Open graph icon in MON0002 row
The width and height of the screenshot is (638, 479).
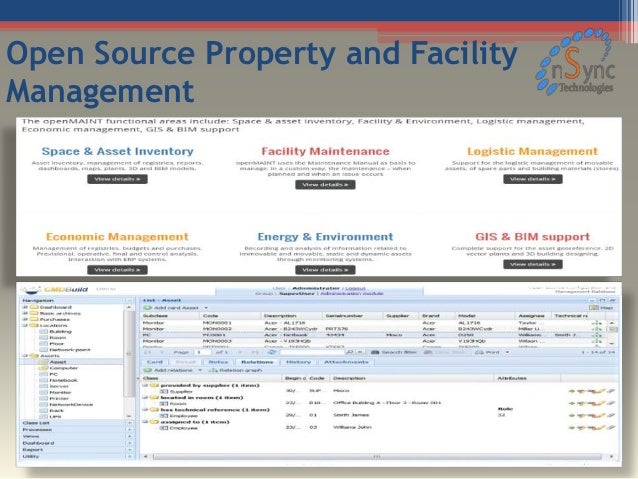click(596, 329)
